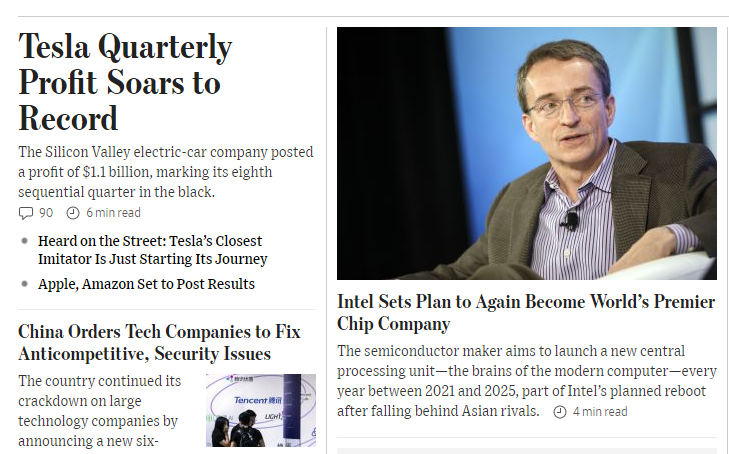Click the Intel executive photo
This screenshot has height=454, width=729.
coord(526,153)
